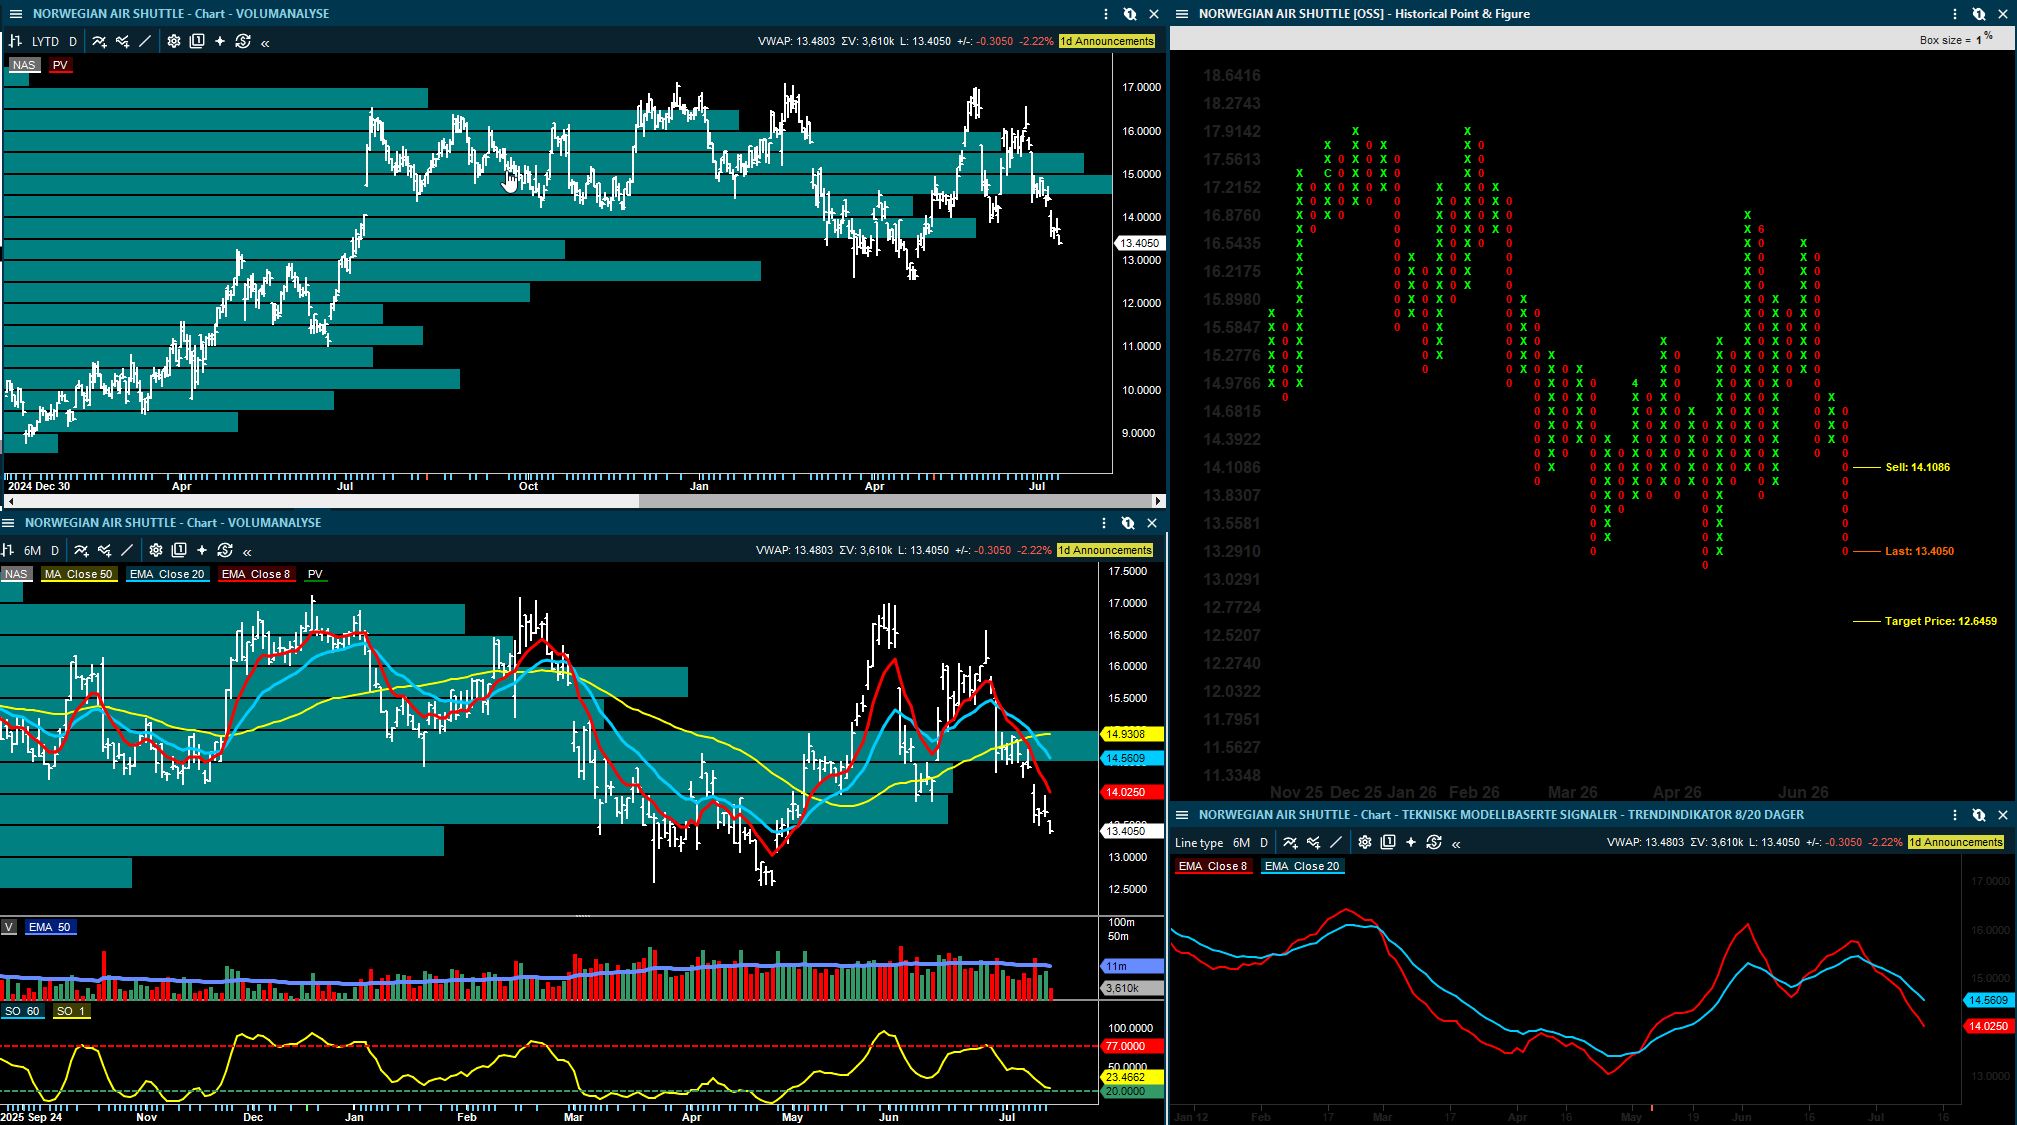Open symbol search in Point & Figure title bar
The width and height of the screenshot is (2017, 1125).
point(1979,14)
